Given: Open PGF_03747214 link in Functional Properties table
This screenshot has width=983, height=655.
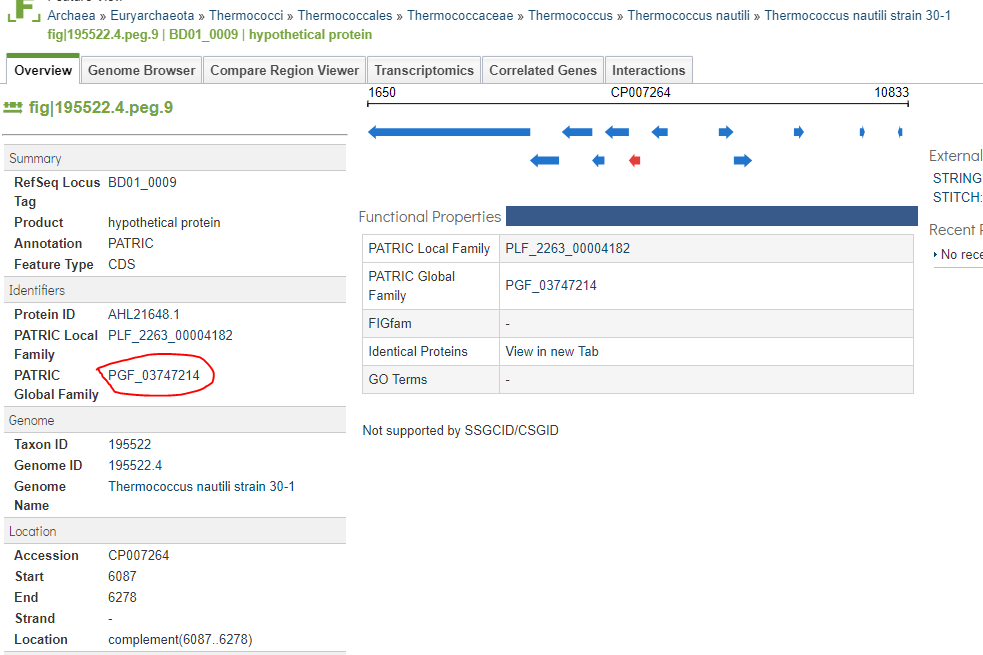Looking at the screenshot, I should pyautogui.click(x=551, y=285).
